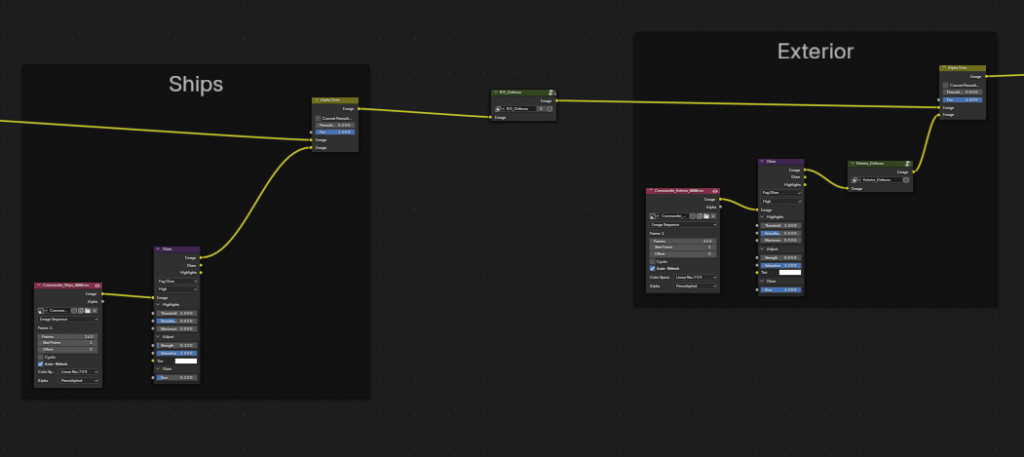The image size is (1024, 457).
Task: Select the Ships frame title
Action: click(x=195, y=82)
